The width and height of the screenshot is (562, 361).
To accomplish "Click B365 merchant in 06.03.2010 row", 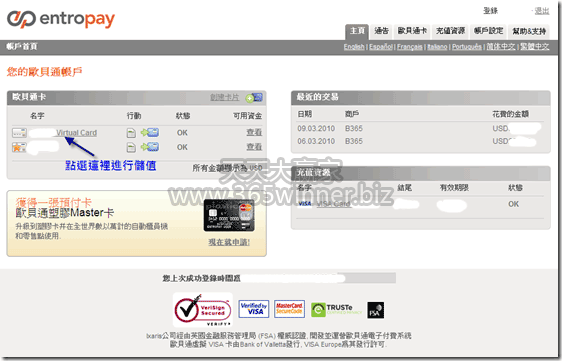I will pos(354,141).
